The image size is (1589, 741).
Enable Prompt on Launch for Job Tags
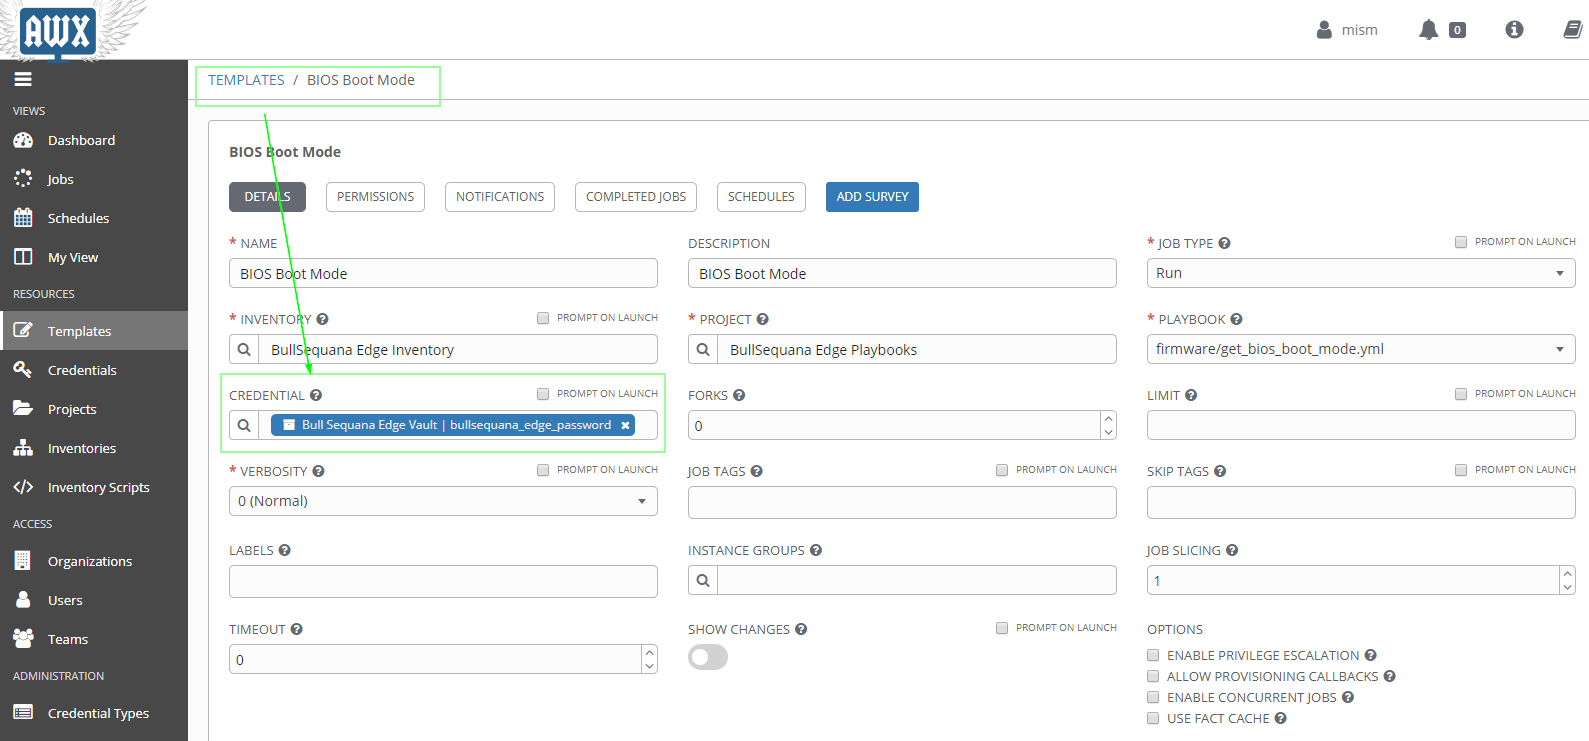pos(1002,470)
